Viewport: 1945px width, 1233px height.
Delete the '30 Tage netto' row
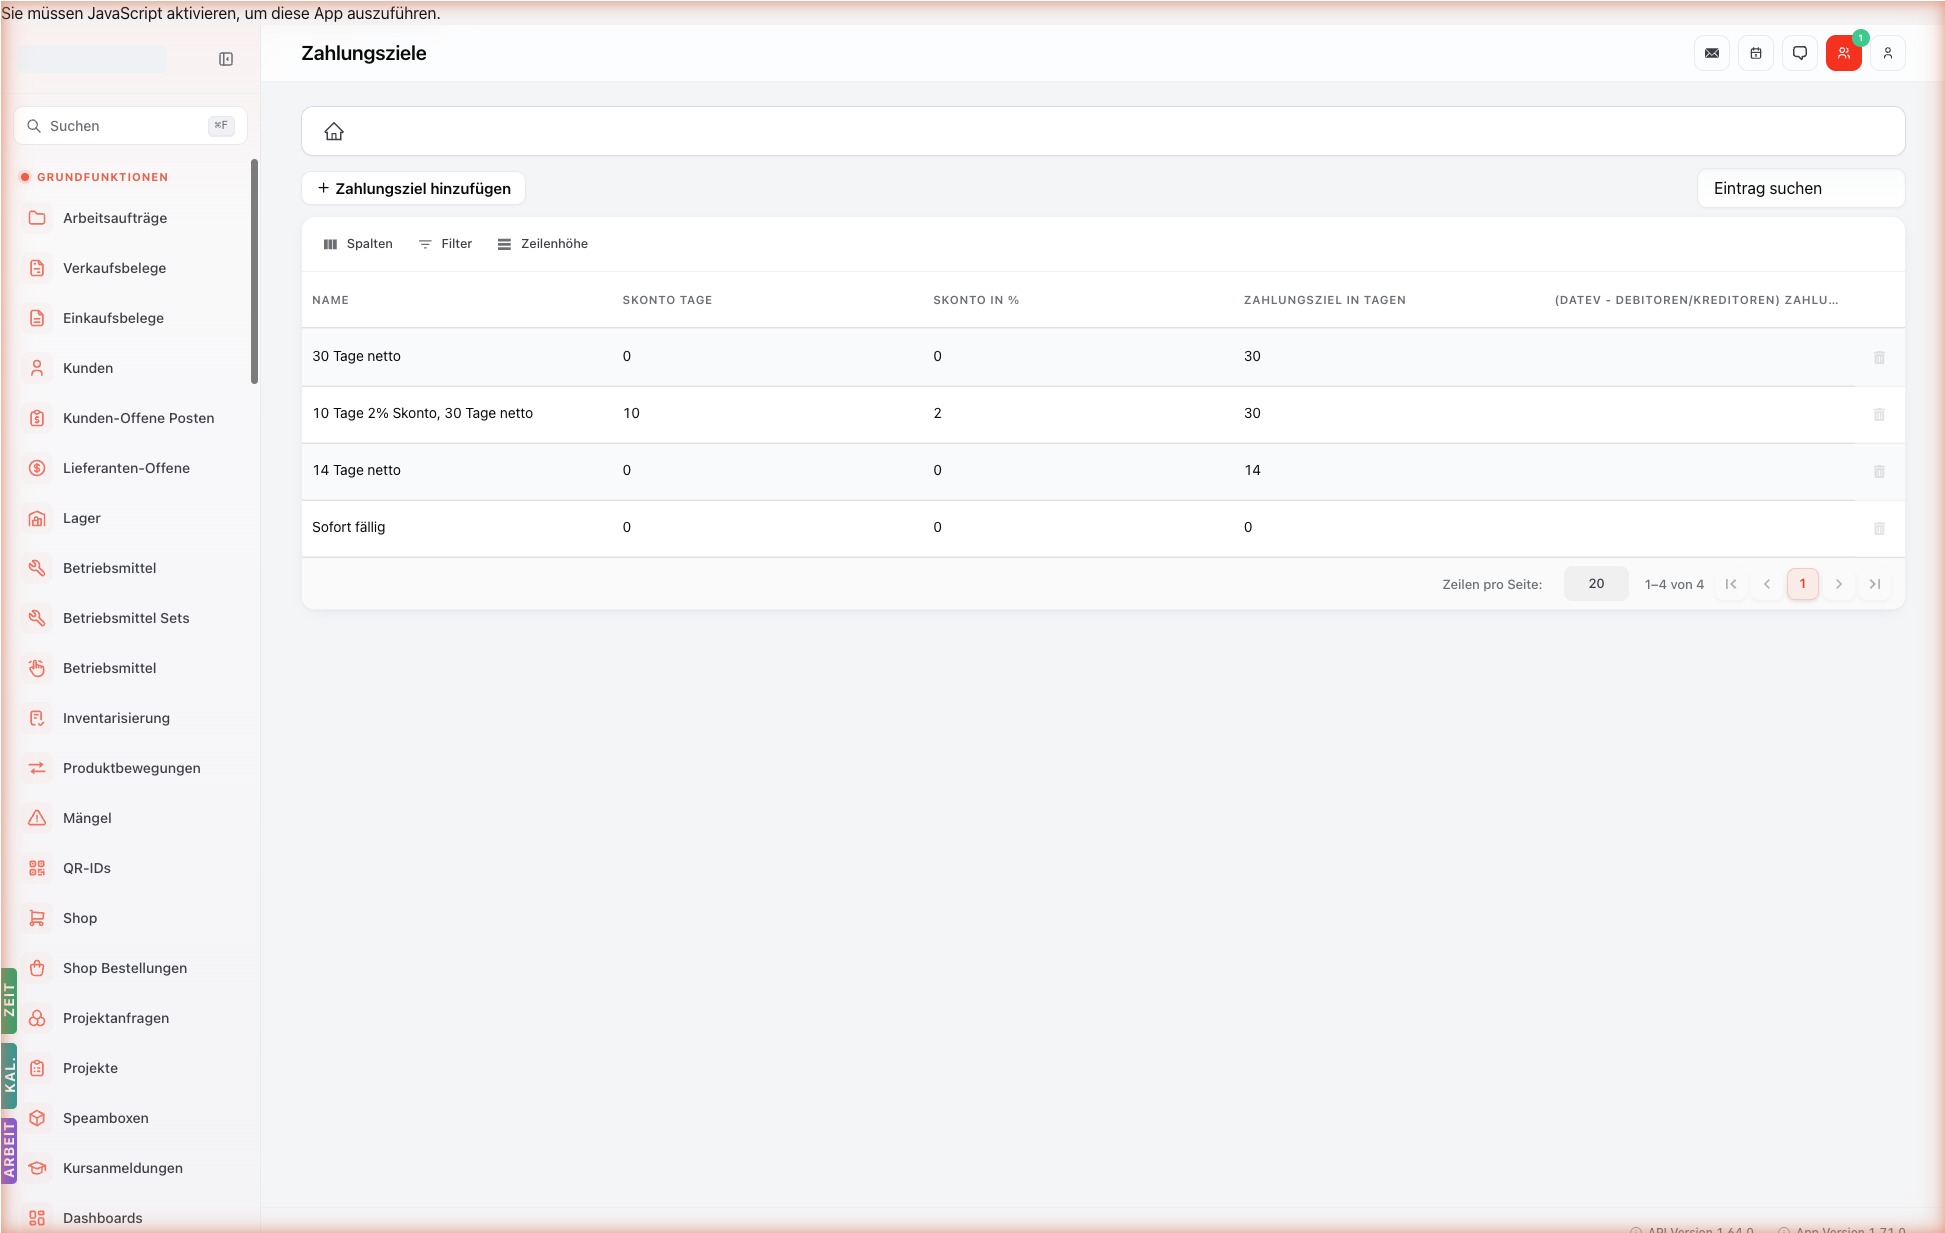(x=1879, y=357)
